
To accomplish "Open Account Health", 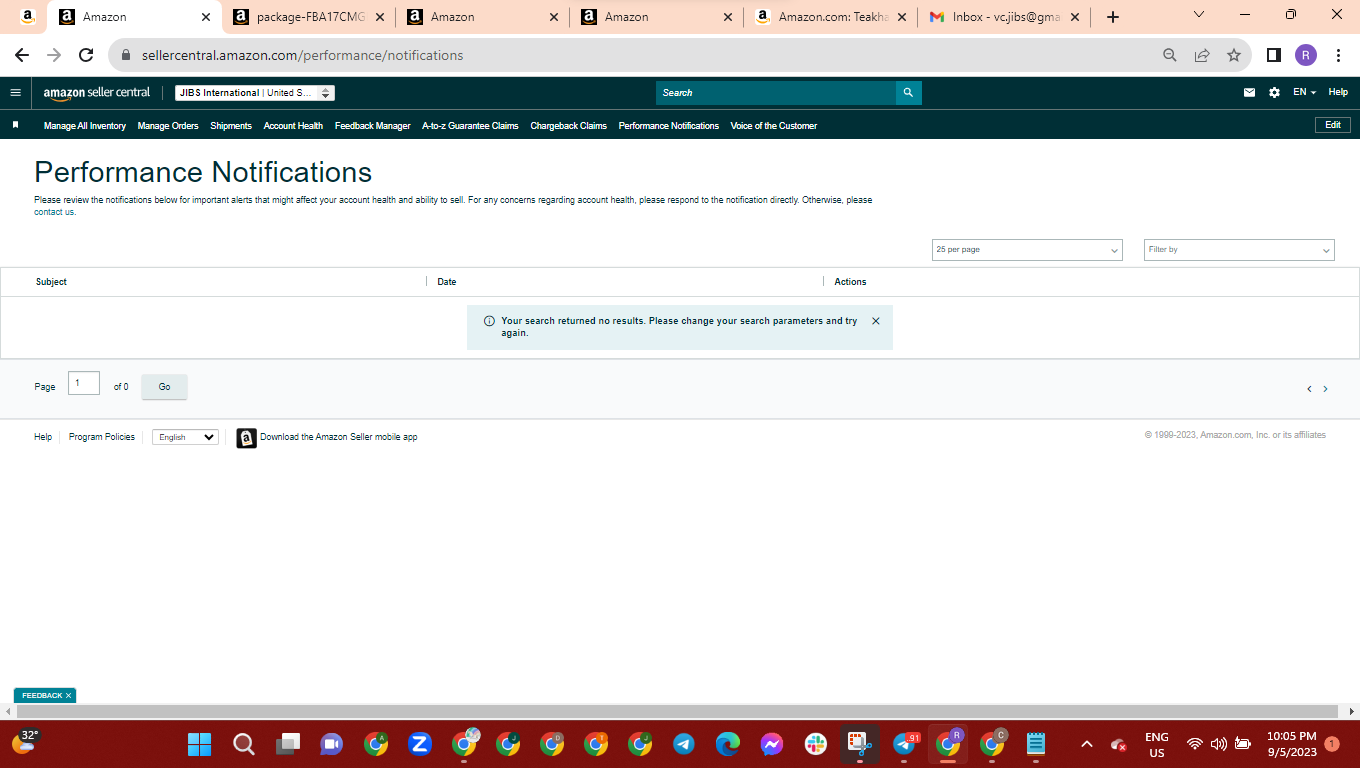I will point(293,126).
